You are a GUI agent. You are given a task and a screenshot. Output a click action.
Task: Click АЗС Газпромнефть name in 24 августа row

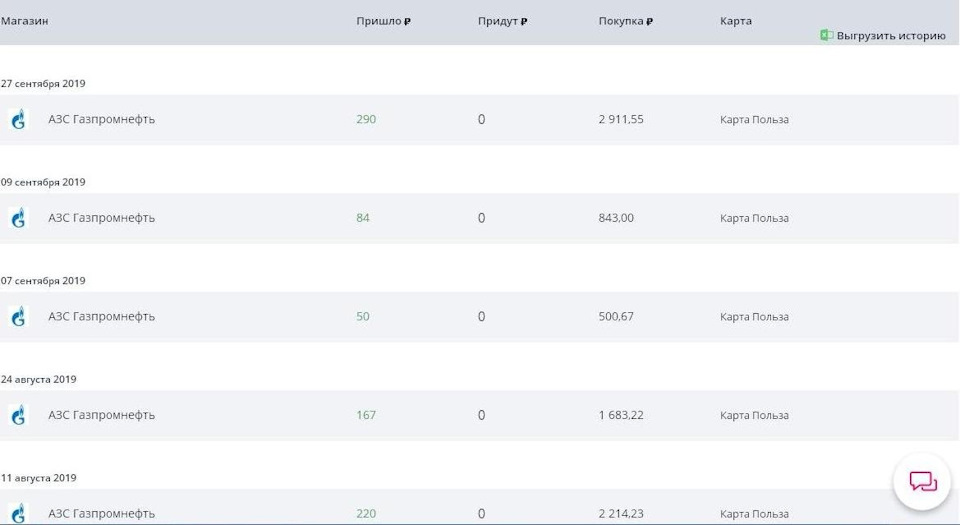[x=102, y=415]
